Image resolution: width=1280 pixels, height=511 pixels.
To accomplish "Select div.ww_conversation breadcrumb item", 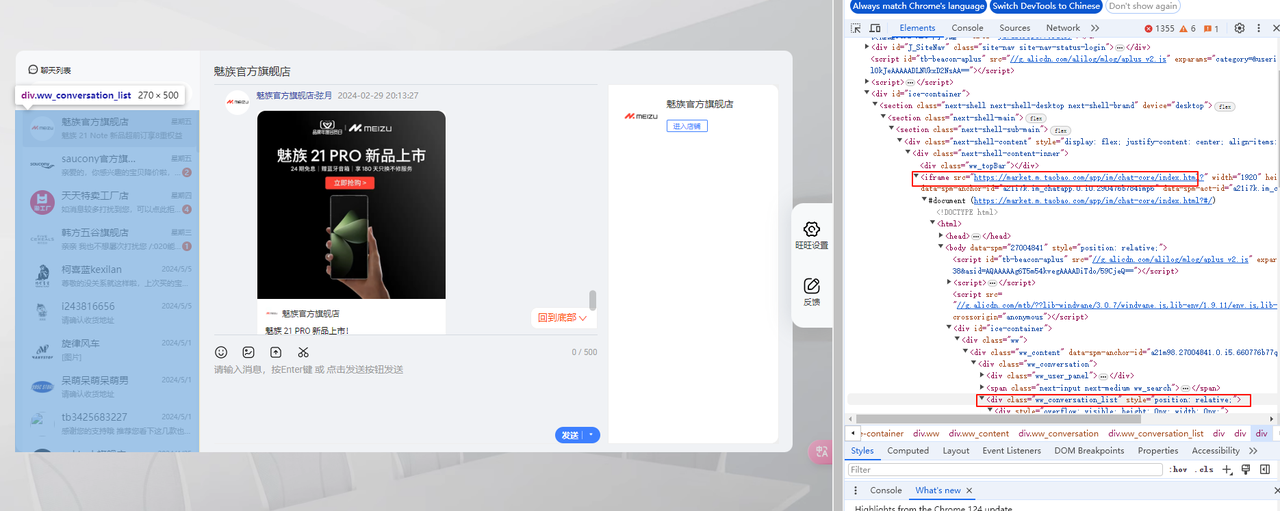I will [x=1058, y=434].
